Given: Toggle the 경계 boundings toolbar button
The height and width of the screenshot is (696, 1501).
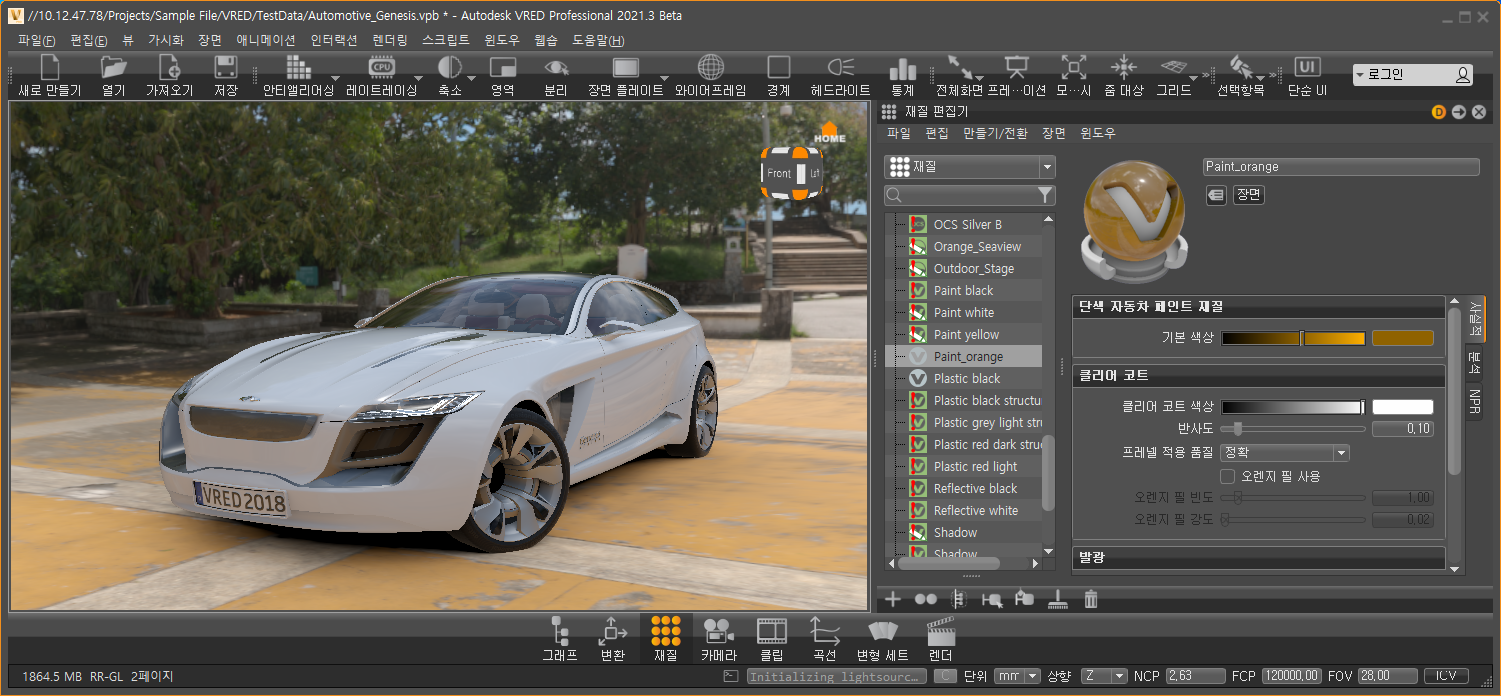Looking at the screenshot, I should coord(778,68).
